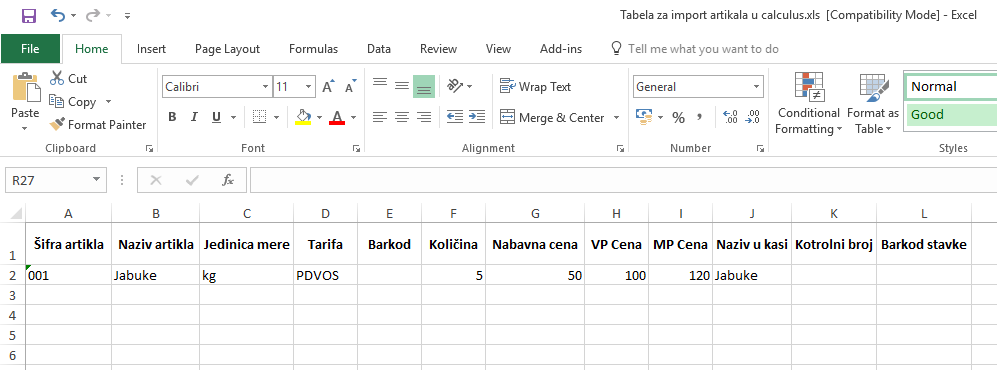This screenshot has width=997, height=370.
Task: Click the Increase Decimal icon
Action: point(731,117)
